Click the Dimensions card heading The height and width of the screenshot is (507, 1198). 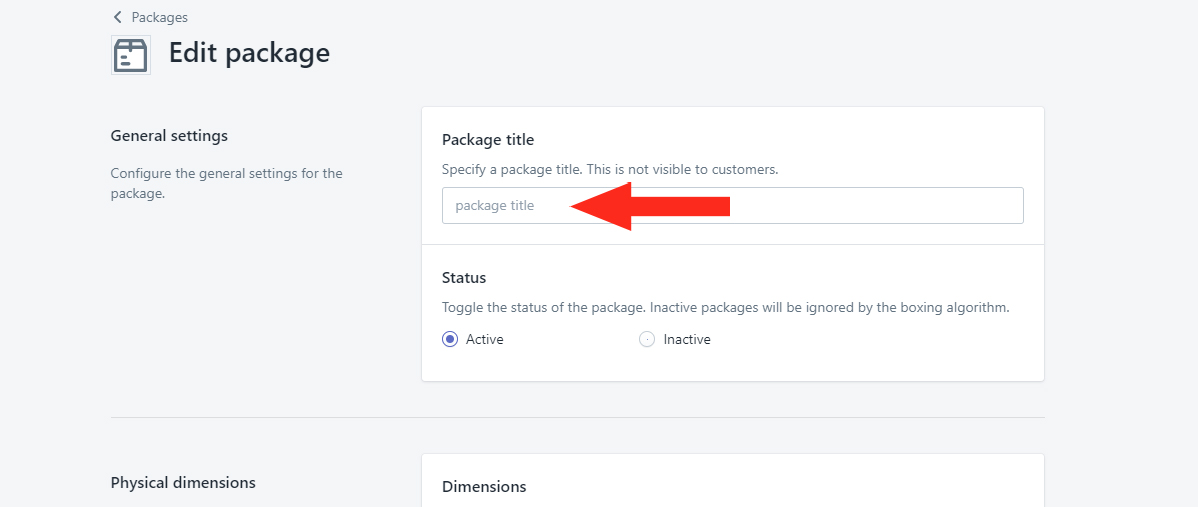484,486
